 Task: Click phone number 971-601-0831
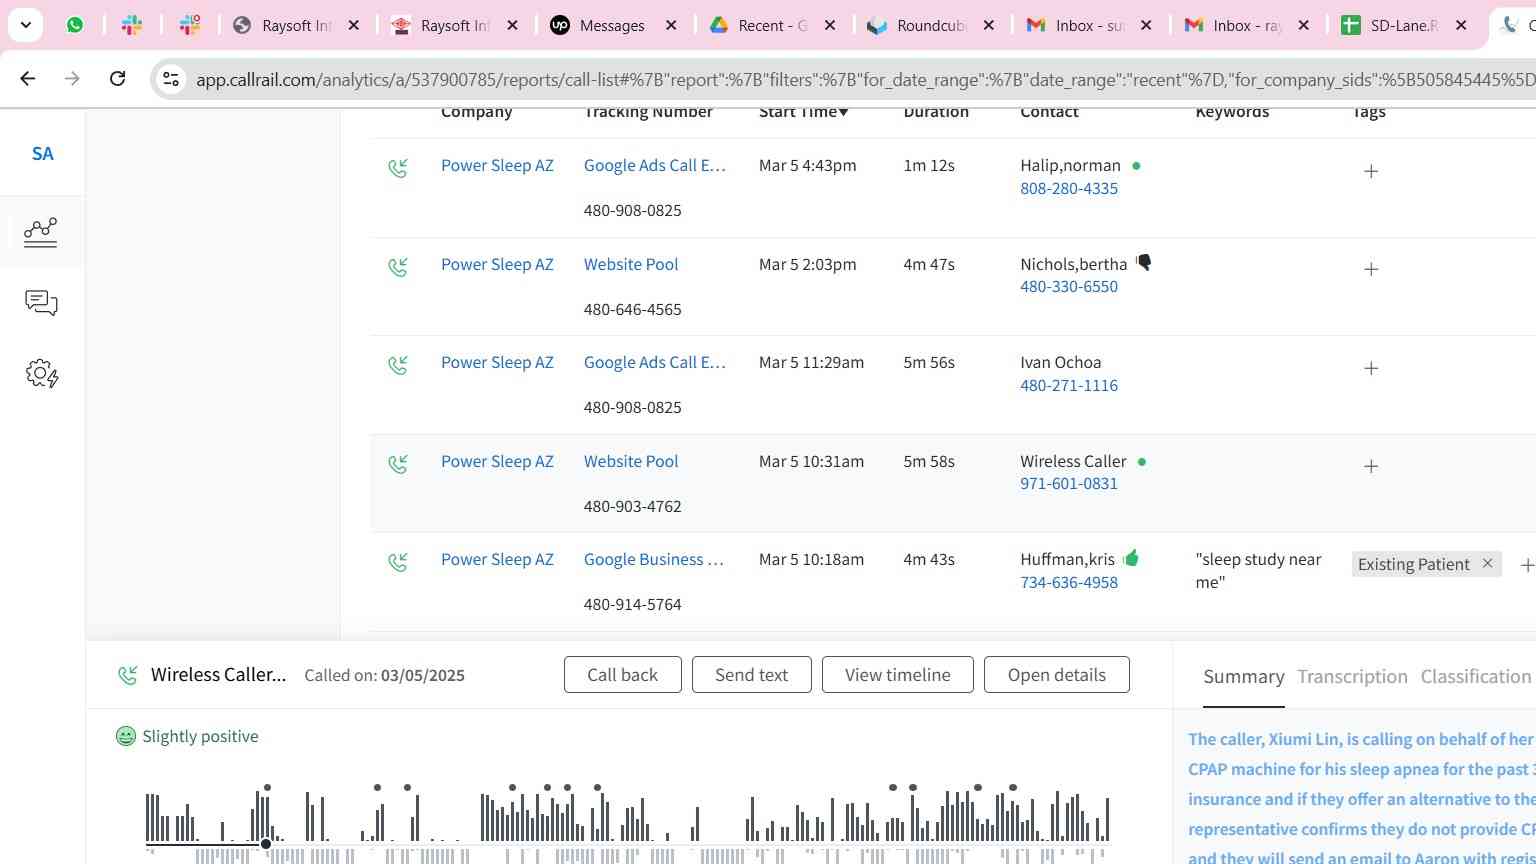(x=1069, y=483)
